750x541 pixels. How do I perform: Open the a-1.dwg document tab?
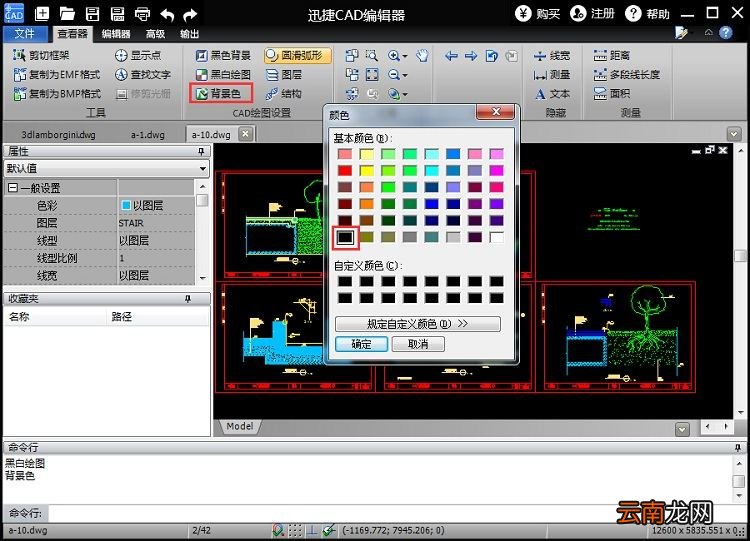(x=148, y=135)
